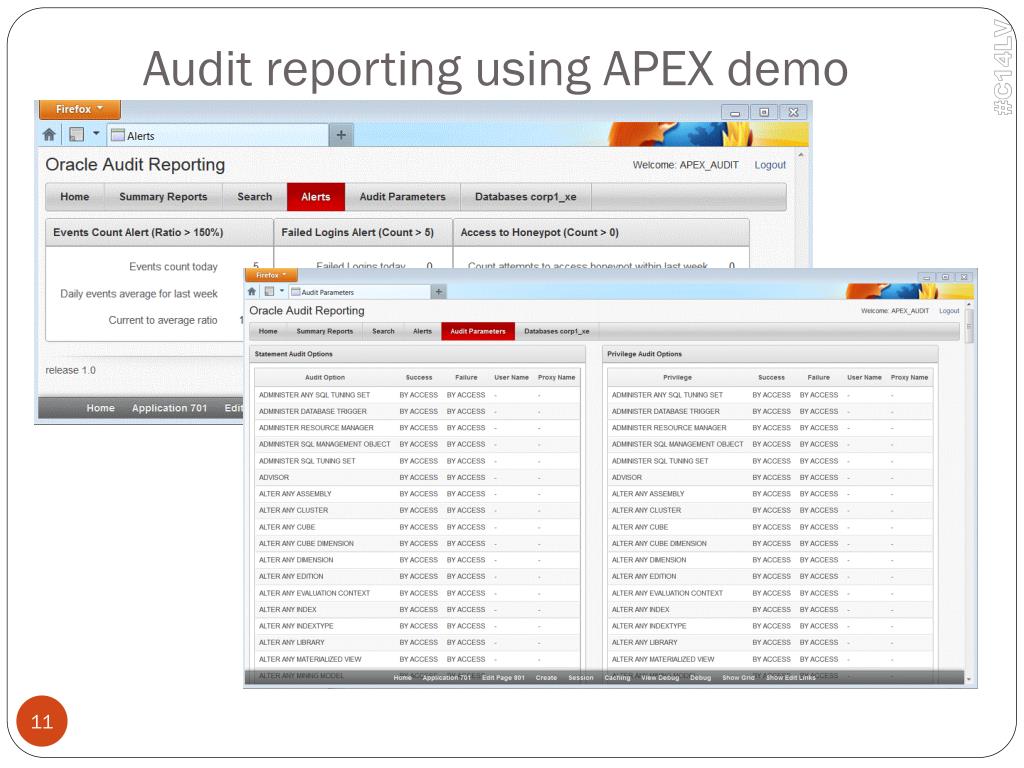Open Summary Reports in the Alerts window
Viewport: 1024px width, 768px height.
click(163, 197)
